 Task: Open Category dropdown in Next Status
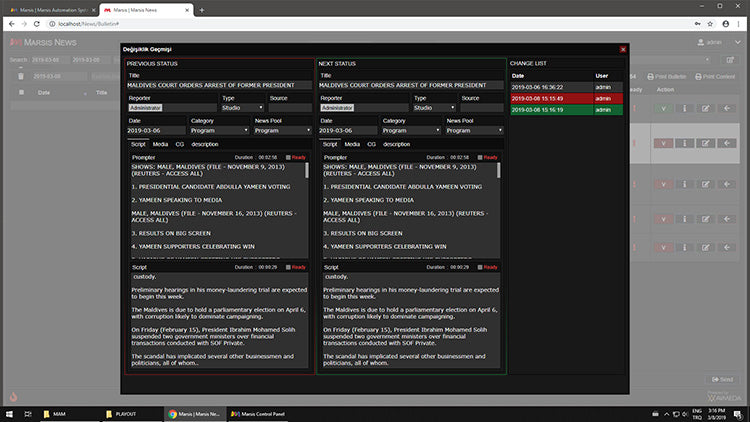coord(412,130)
